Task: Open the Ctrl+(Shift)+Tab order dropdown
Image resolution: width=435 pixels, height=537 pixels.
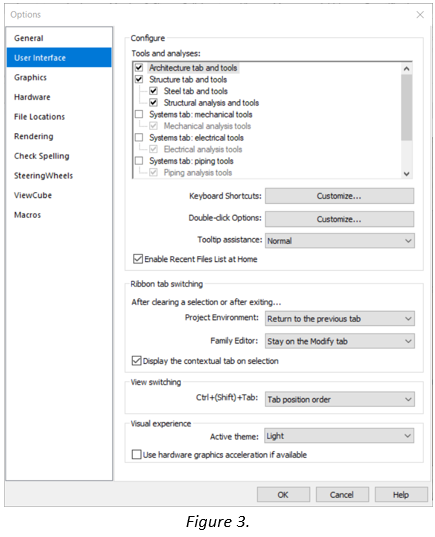Action: coord(340,399)
